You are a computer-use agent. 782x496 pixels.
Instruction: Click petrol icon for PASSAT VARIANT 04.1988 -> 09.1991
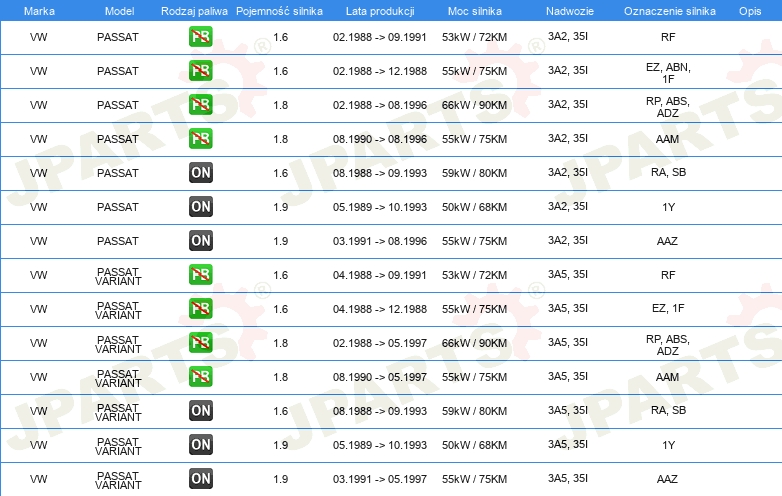(x=200, y=274)
